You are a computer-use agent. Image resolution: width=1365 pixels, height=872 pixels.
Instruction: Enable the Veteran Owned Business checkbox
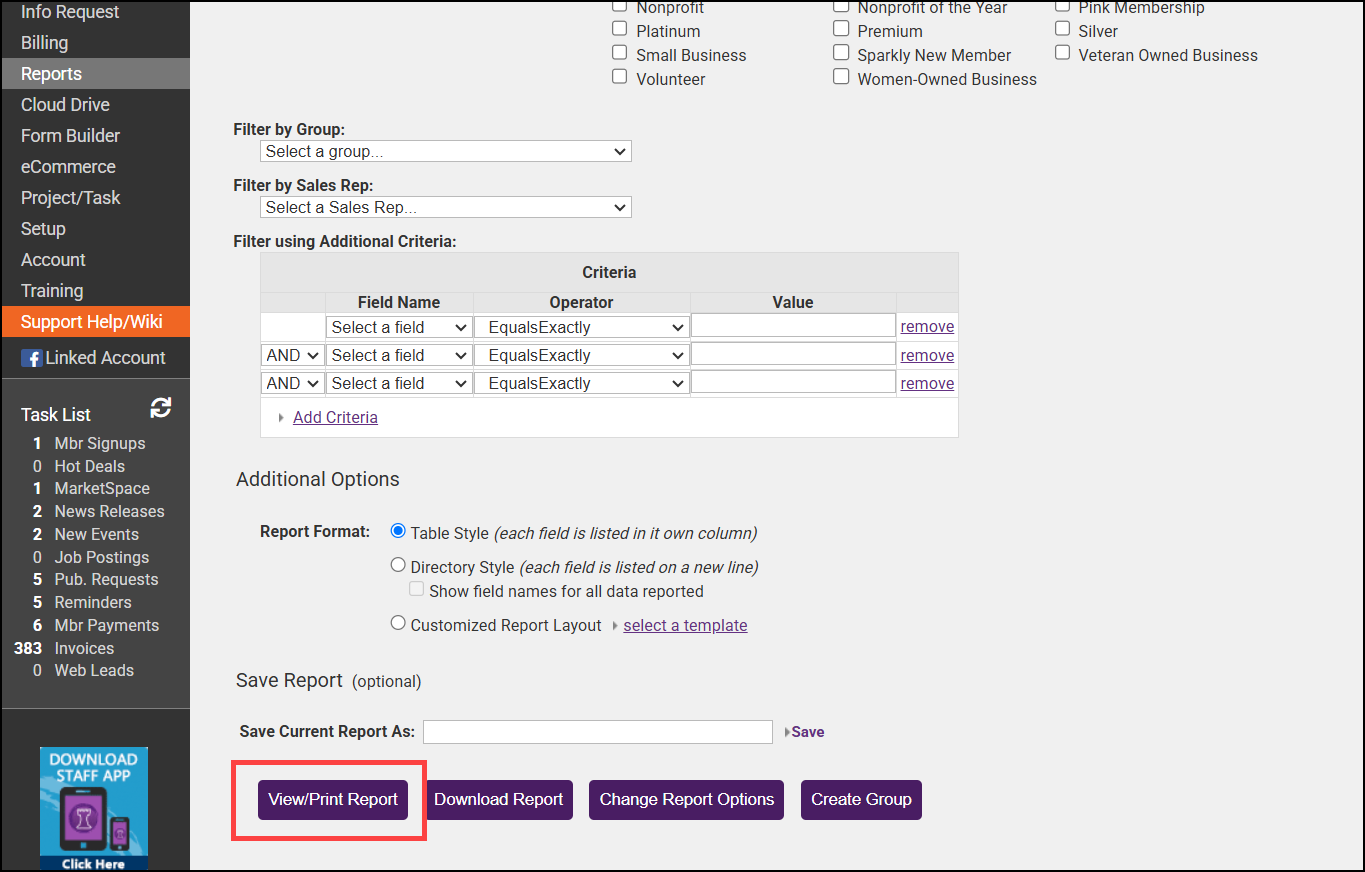[x=1062, y=54]
